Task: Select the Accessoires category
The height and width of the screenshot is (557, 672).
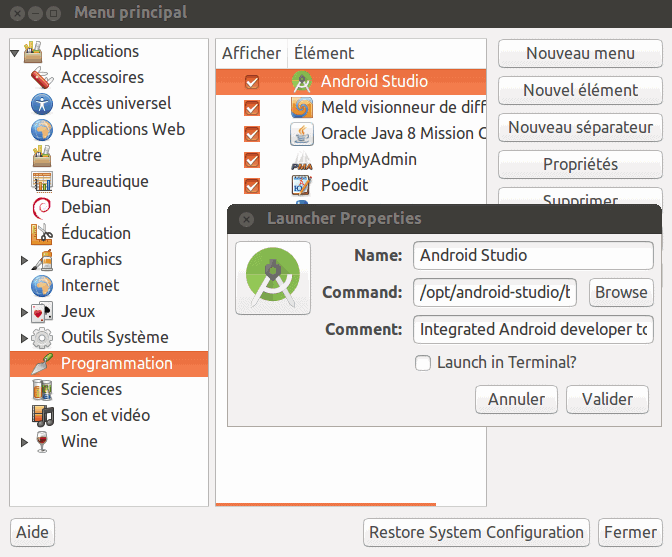Action: point(102,78)
